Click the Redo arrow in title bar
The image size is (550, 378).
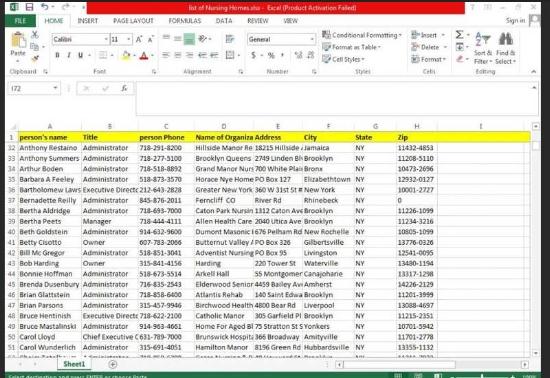65,7
